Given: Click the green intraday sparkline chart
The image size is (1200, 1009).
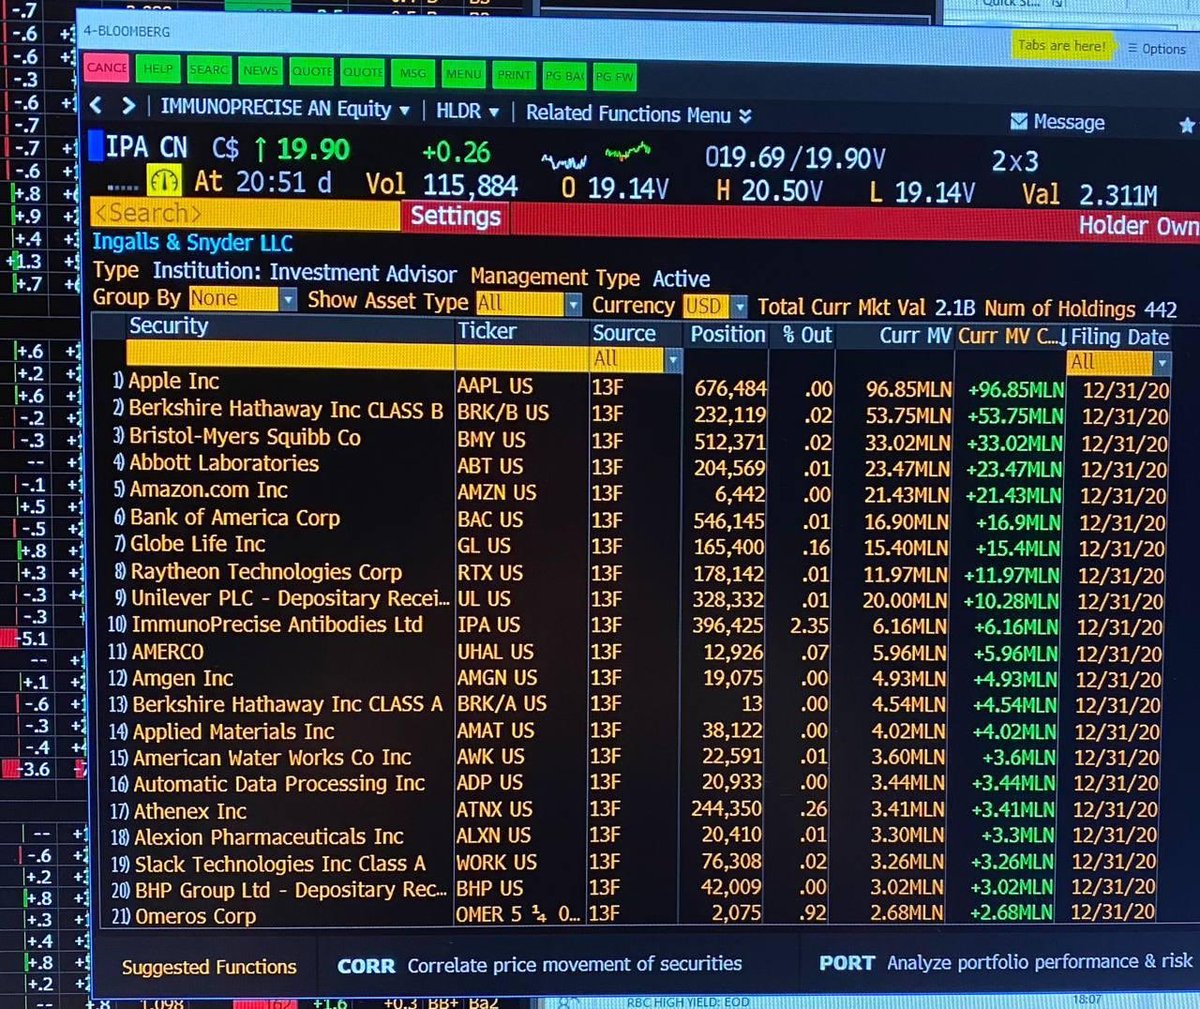Looking at the screenshot, I should (627, 153).
